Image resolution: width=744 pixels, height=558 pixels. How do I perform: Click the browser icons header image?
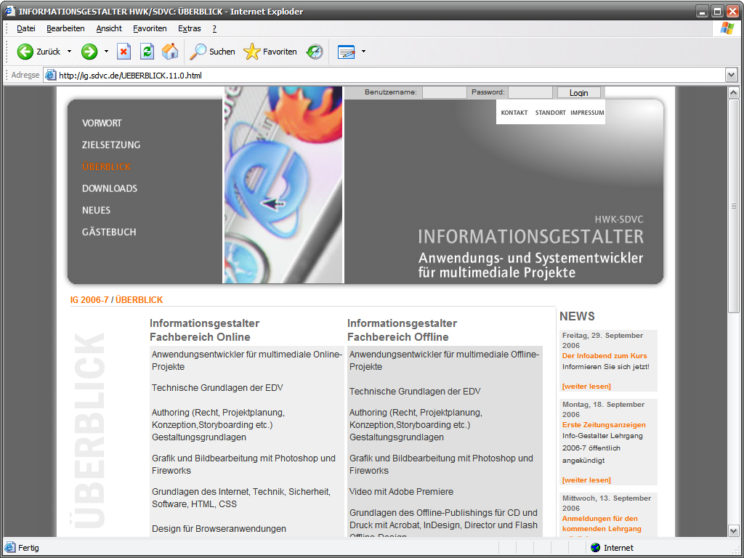point(283,185)
